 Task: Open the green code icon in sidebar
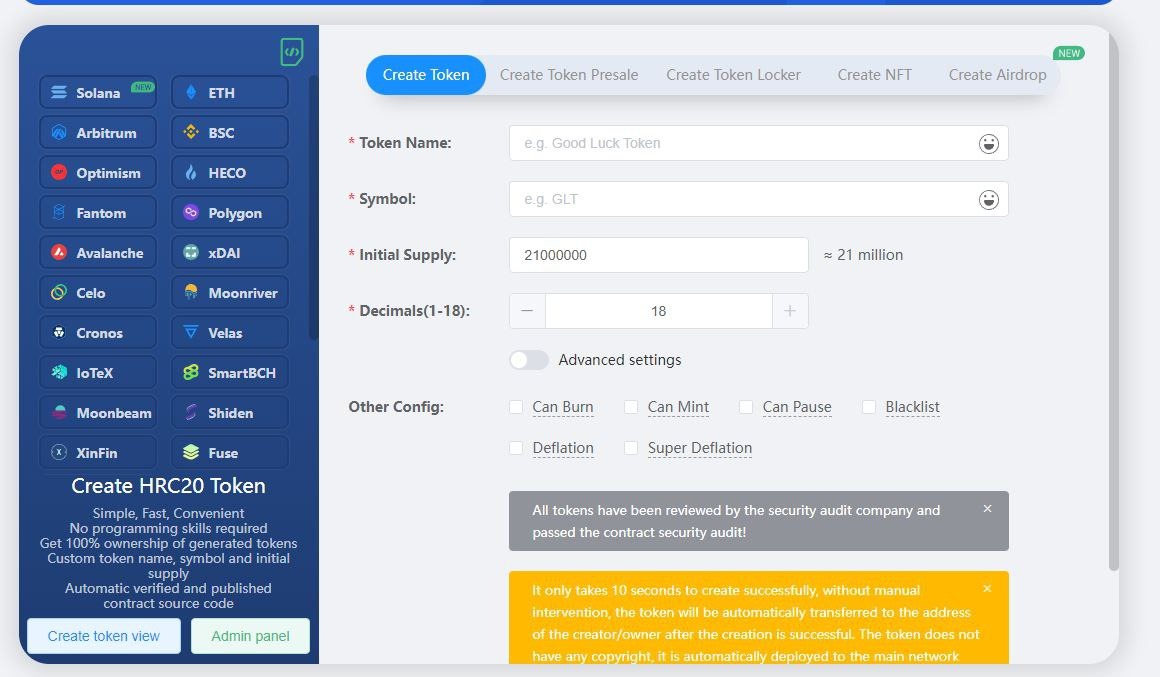292,52
